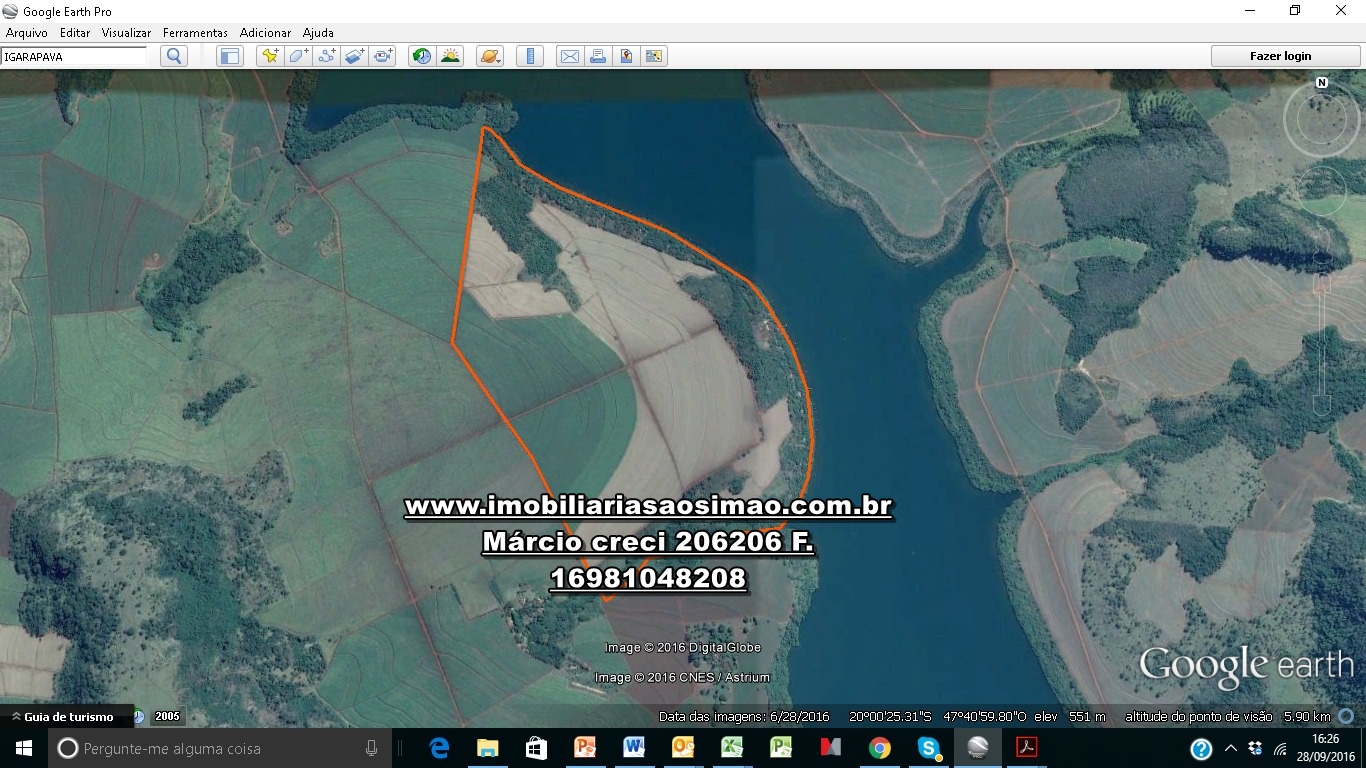Add a placemark with the pushpin icon
This screenshot has height=768, width=1366.
[x=270, y=56]
